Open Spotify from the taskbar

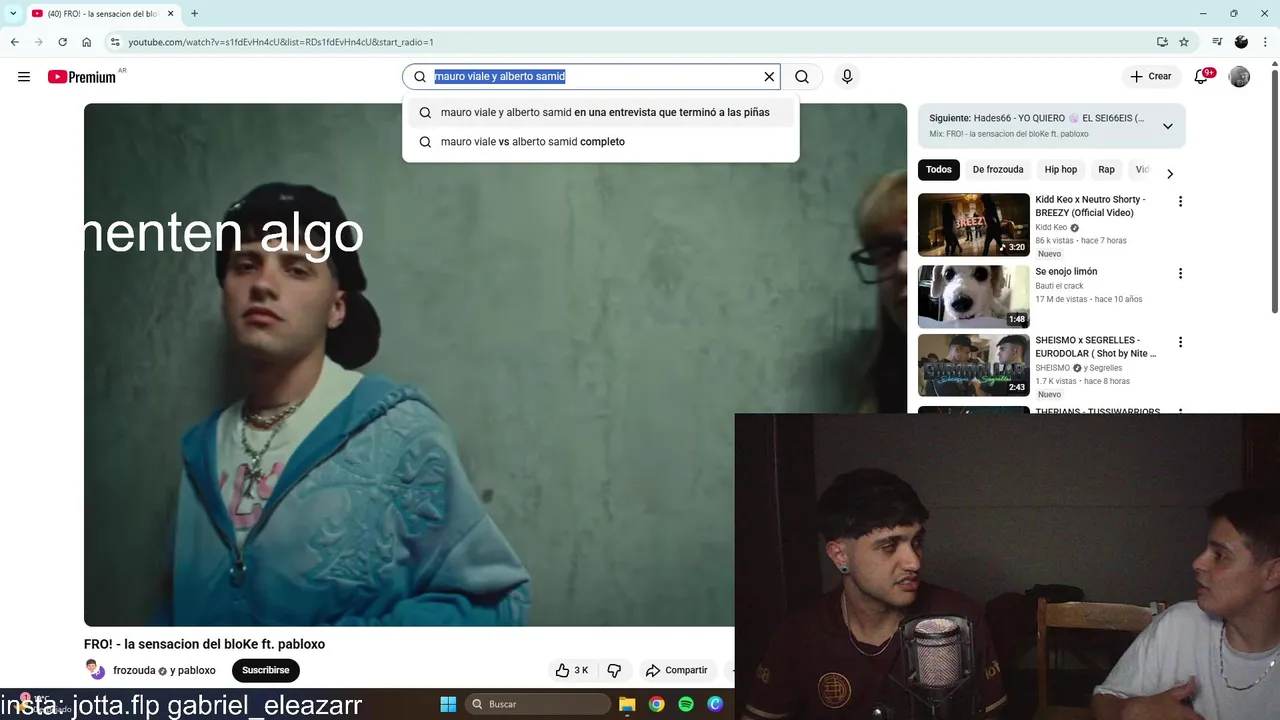coord(686,704)
